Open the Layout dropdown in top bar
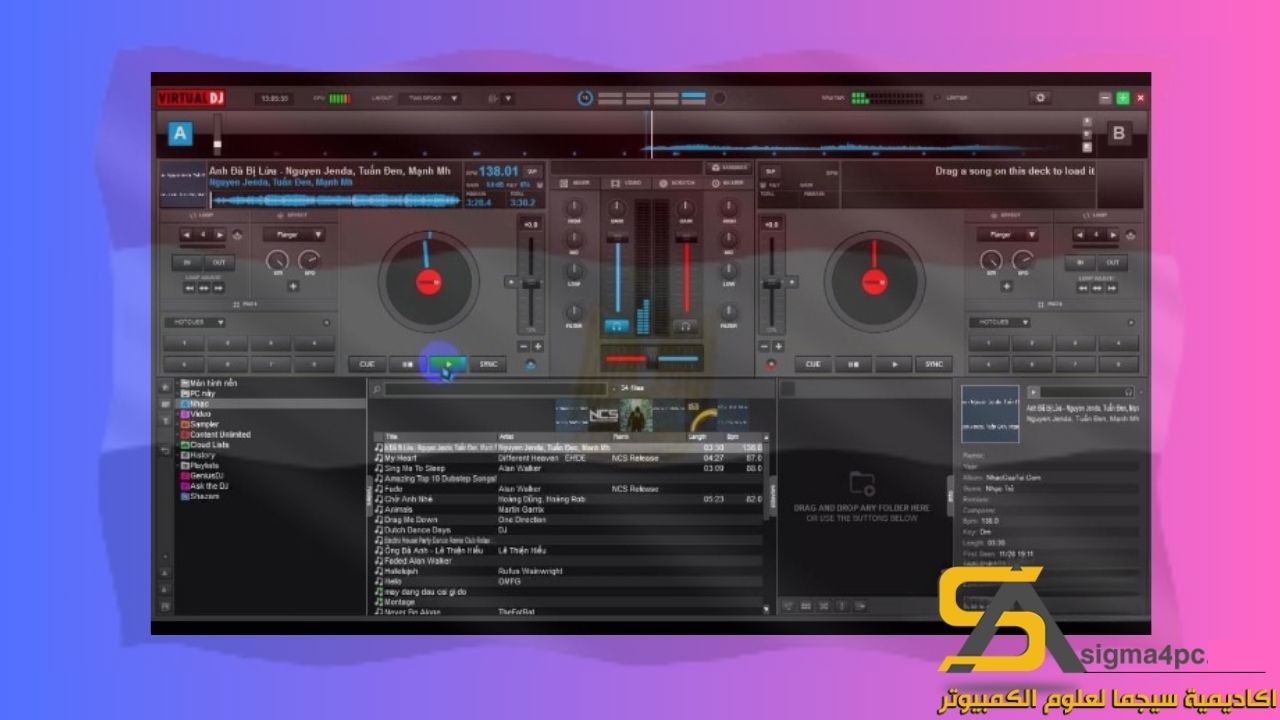This screenshot has width=1280, height=720. (x=431, y=98)
